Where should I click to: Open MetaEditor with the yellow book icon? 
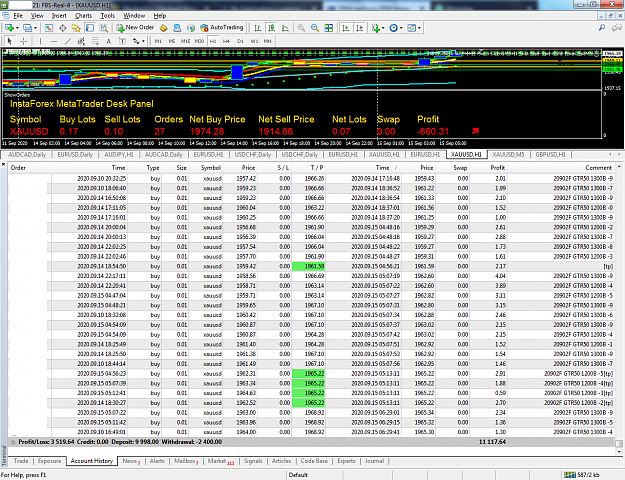pos(163,28)
